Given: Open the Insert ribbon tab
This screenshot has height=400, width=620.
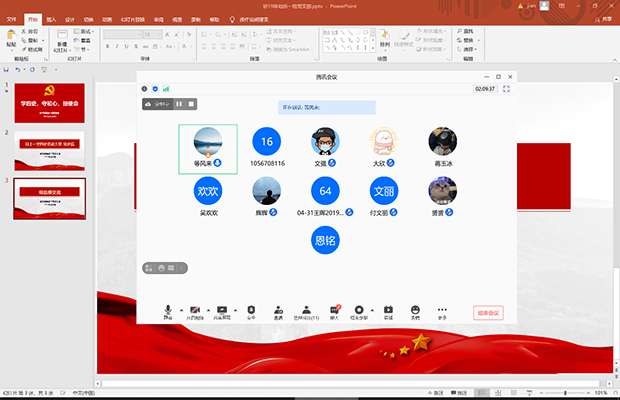Looking at the screenshot, I should click(52, 19).
